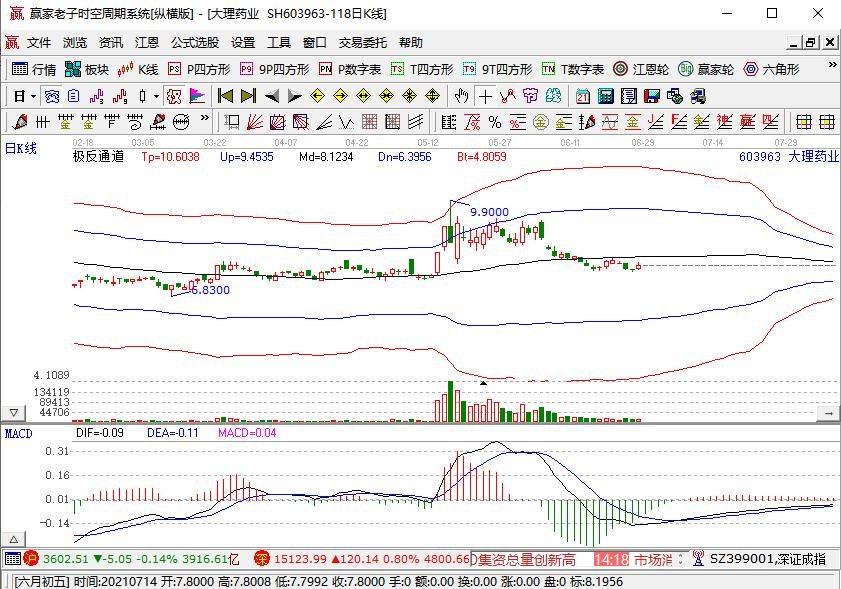Expand the top toolbar overflow chevron
Image resolution: width=841 pixels, height=589 pixels.
coord(832,65)
